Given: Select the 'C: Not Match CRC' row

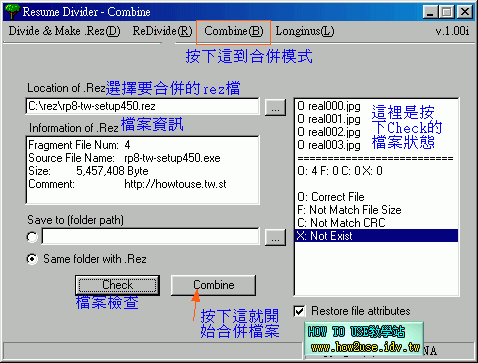Looking at the screenshot, I should pos(377,223).
